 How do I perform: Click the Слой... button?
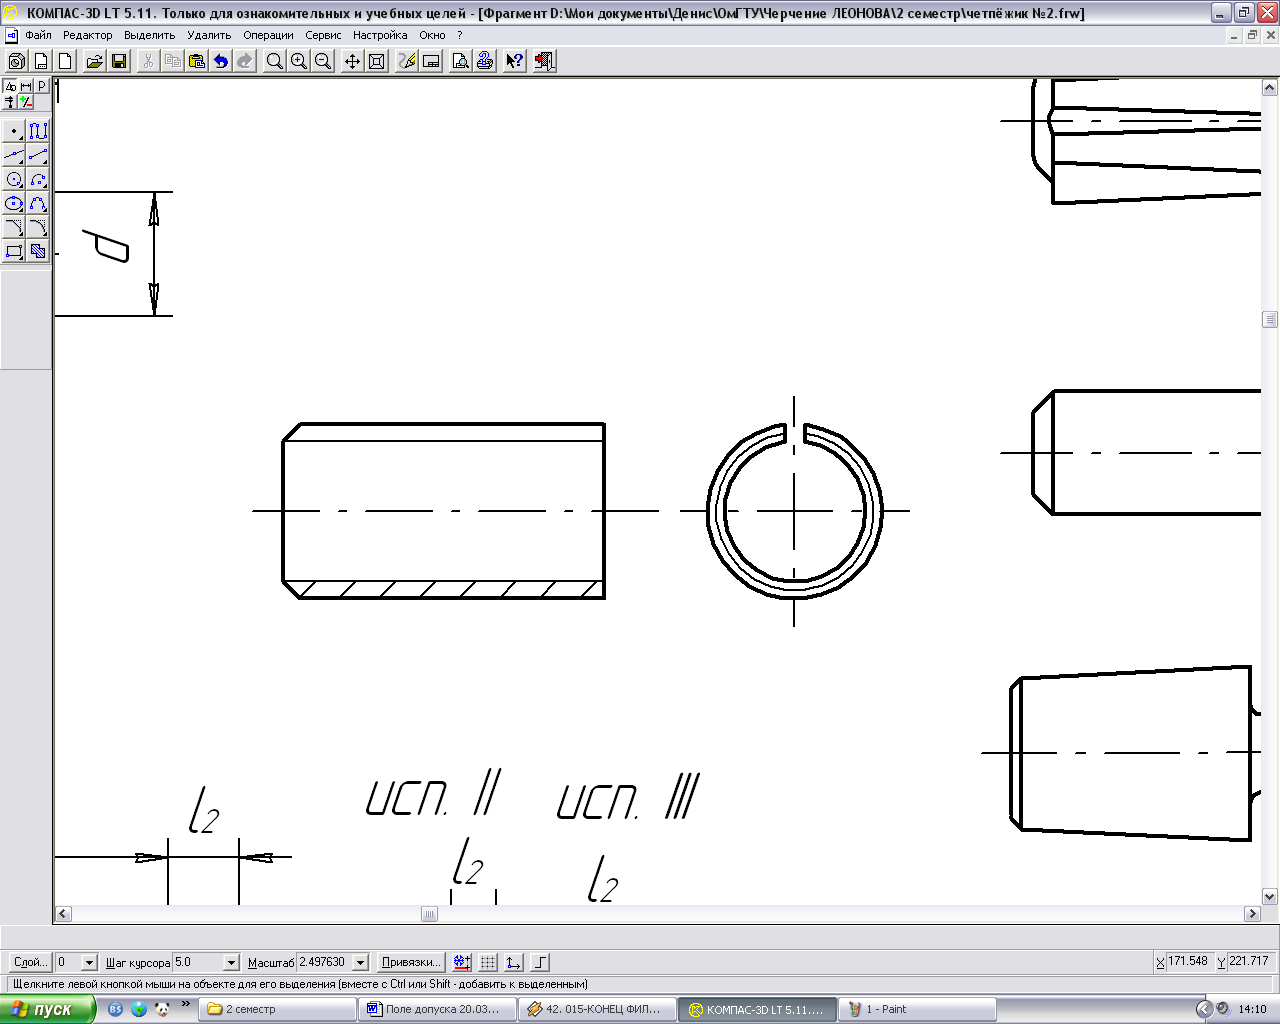coord(30,962)
